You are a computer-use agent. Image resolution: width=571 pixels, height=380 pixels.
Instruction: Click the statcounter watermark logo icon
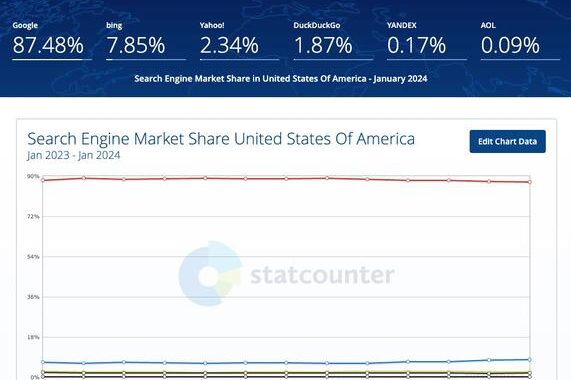click(x=210, y=273)
